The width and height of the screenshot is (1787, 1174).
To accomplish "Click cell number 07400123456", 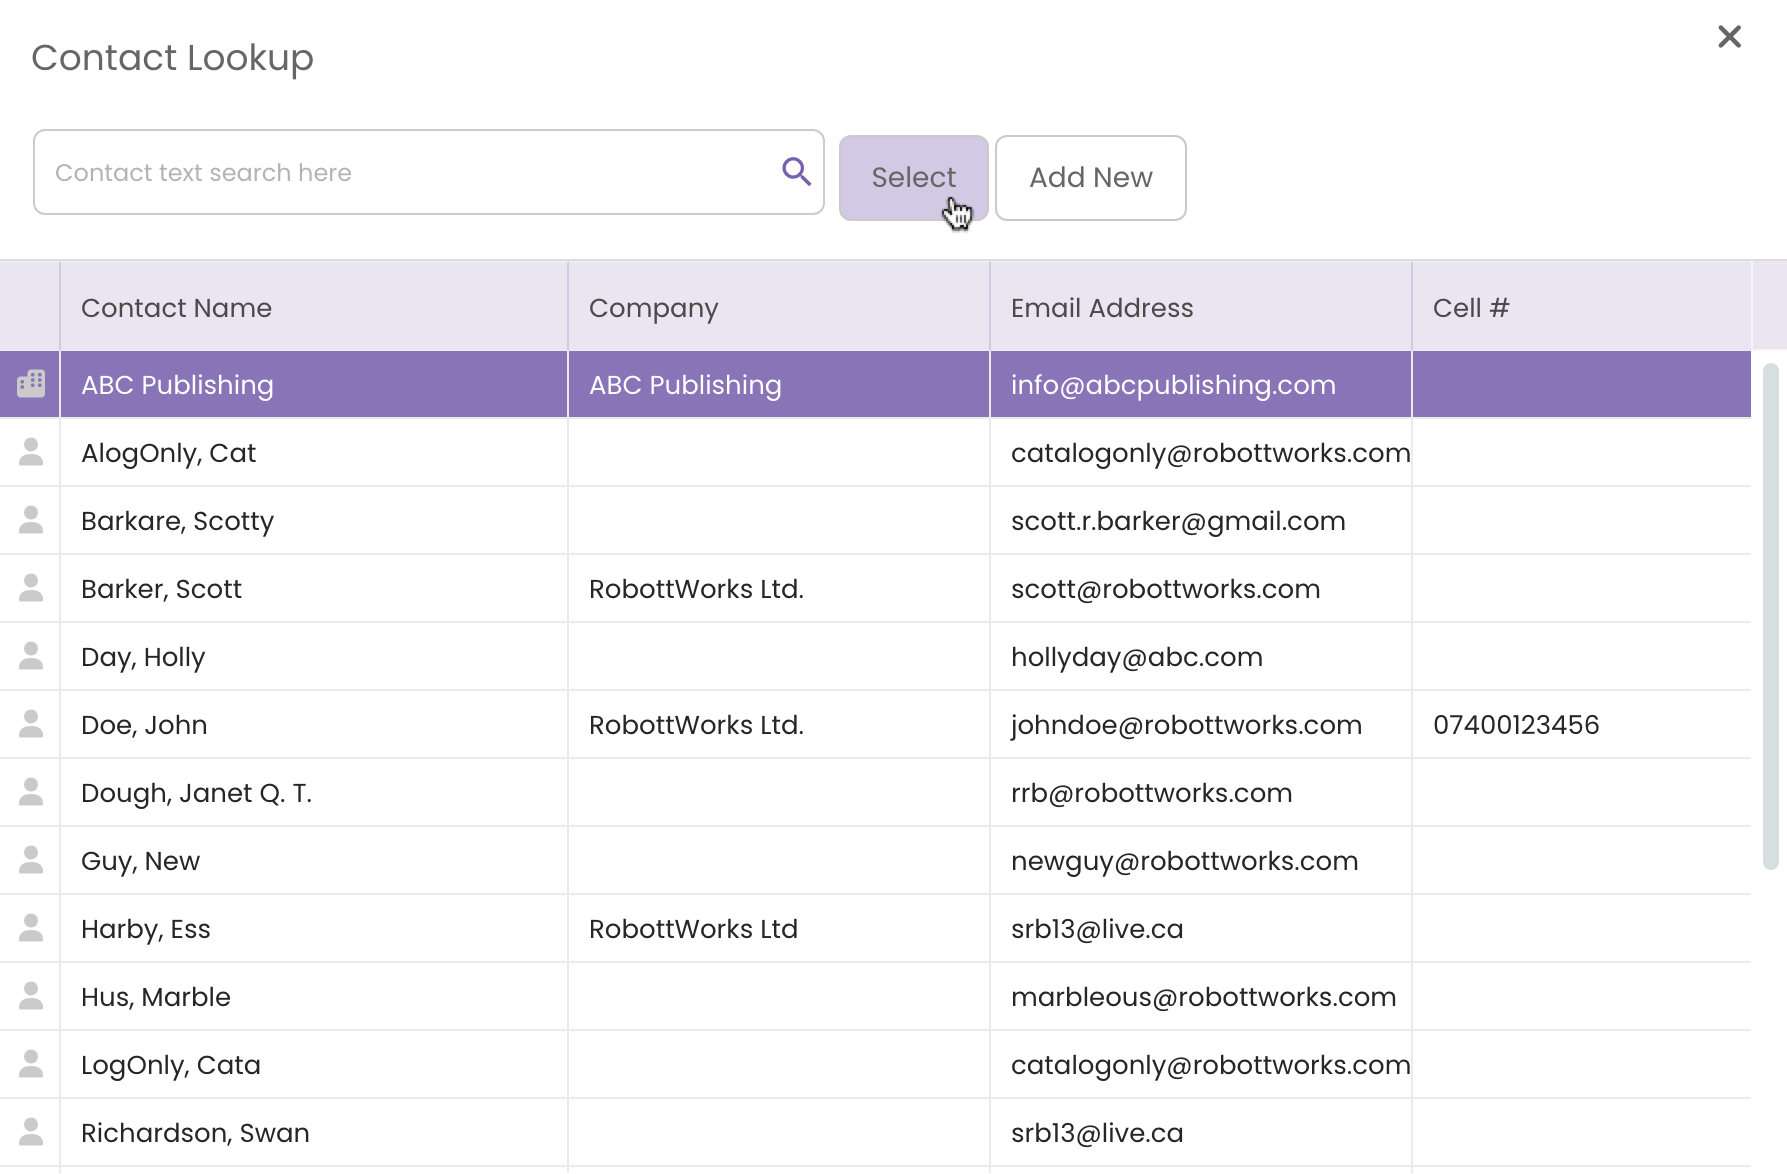I will point(1516,725).
